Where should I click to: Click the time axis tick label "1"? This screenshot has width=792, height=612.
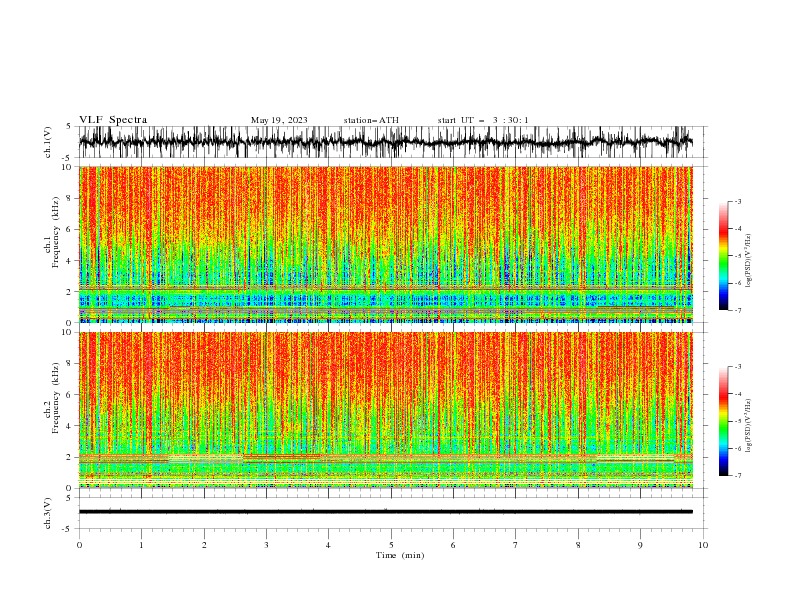click(x=141, y=545)
